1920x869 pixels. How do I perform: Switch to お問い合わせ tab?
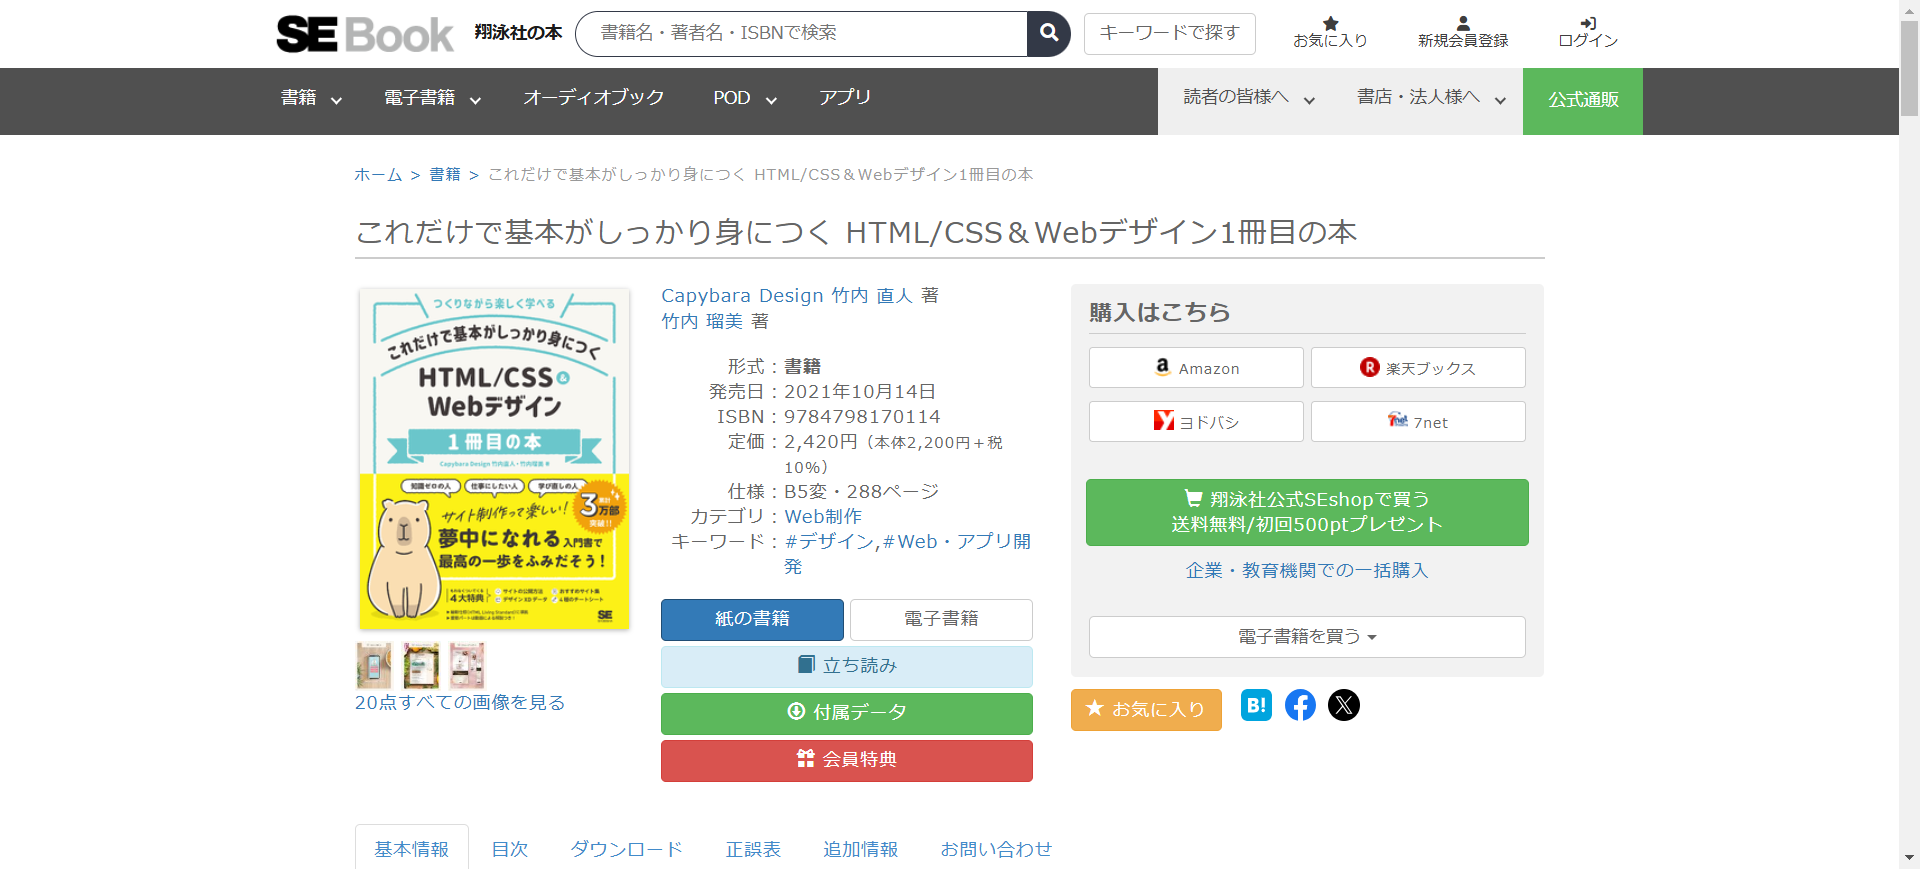(x=996, y=849)
